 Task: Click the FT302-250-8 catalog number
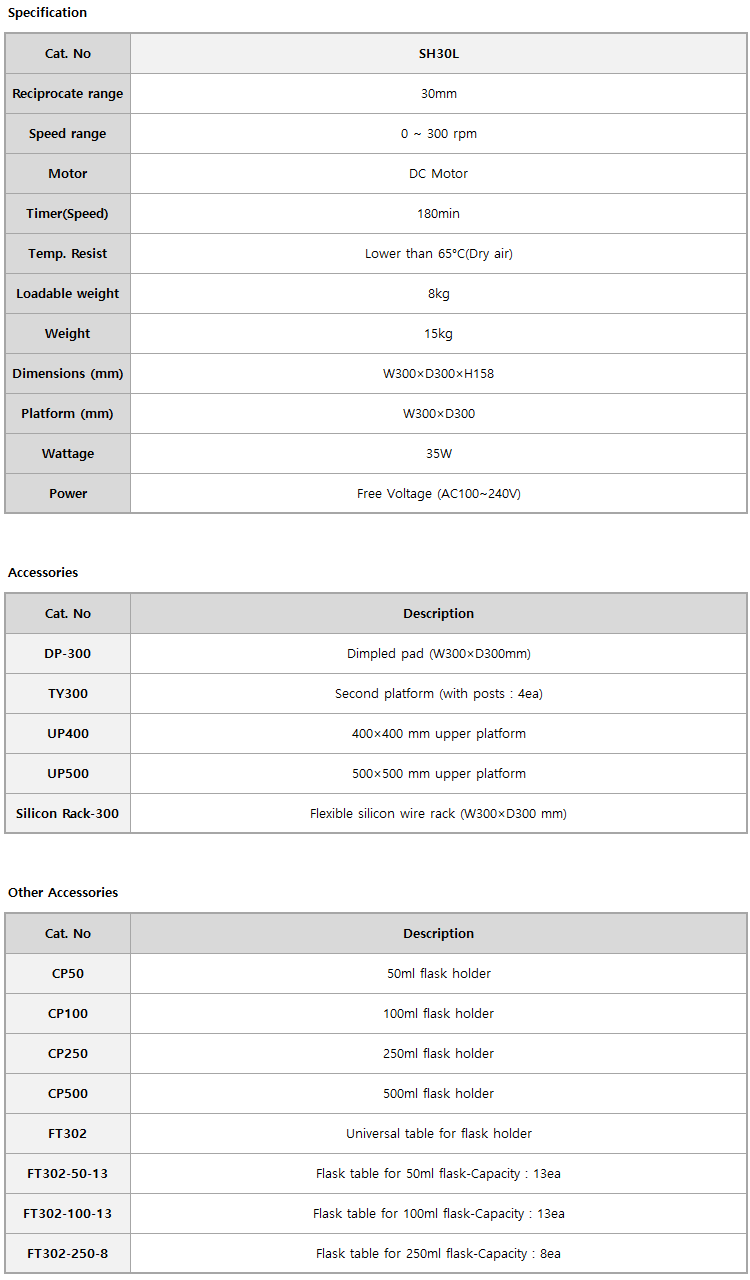coord(68,1254)
